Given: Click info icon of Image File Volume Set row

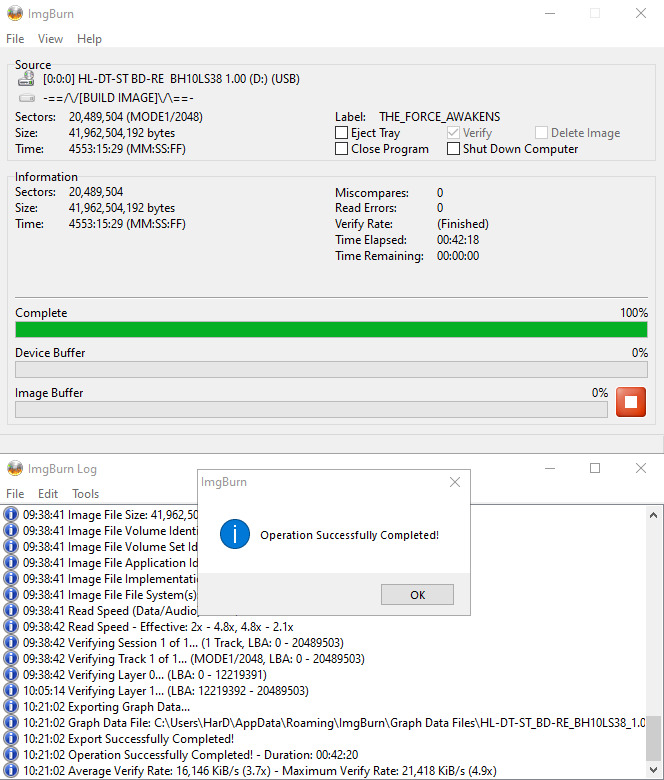Looking at the screenshot, I should [11, 546].
